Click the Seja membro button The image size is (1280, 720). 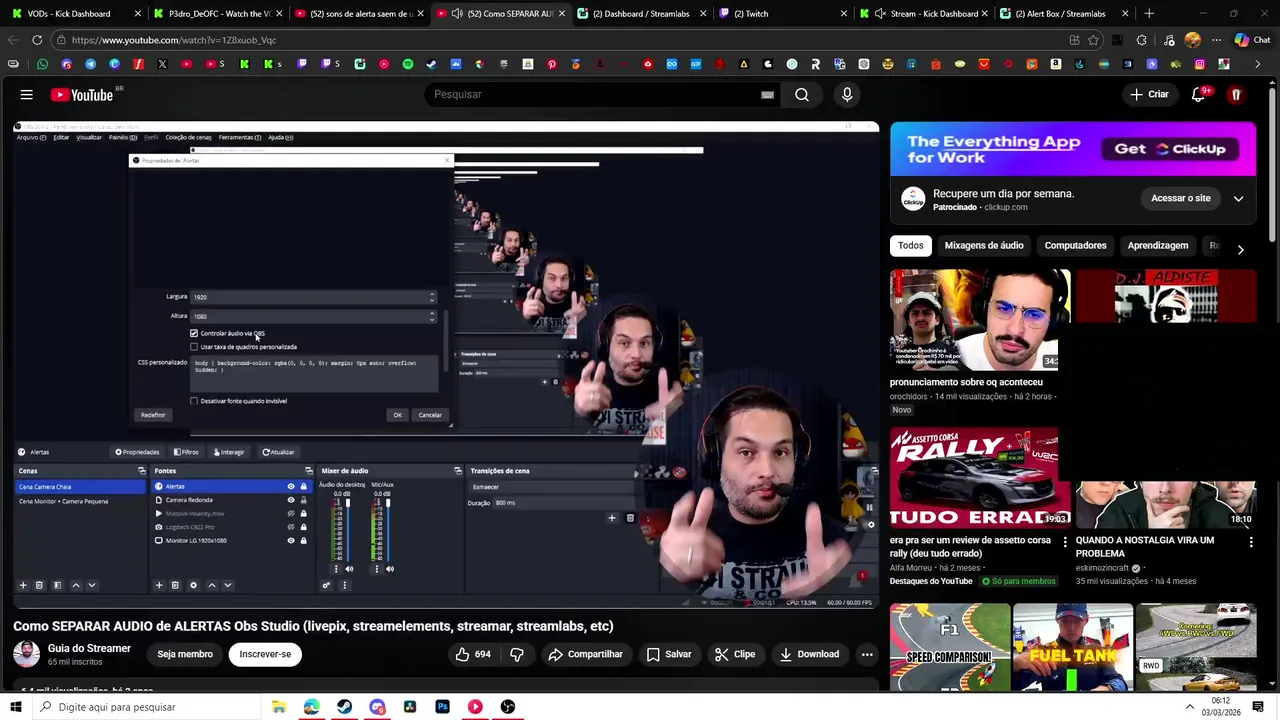click(x=185, y=654)
